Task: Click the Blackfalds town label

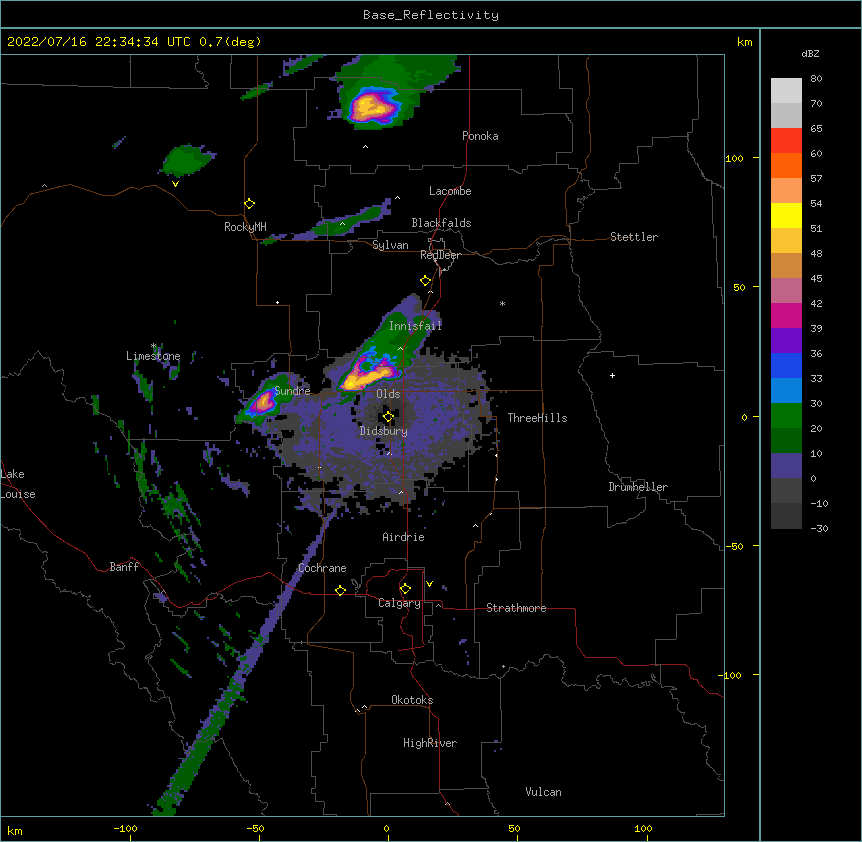Action: tap(441, 223)
